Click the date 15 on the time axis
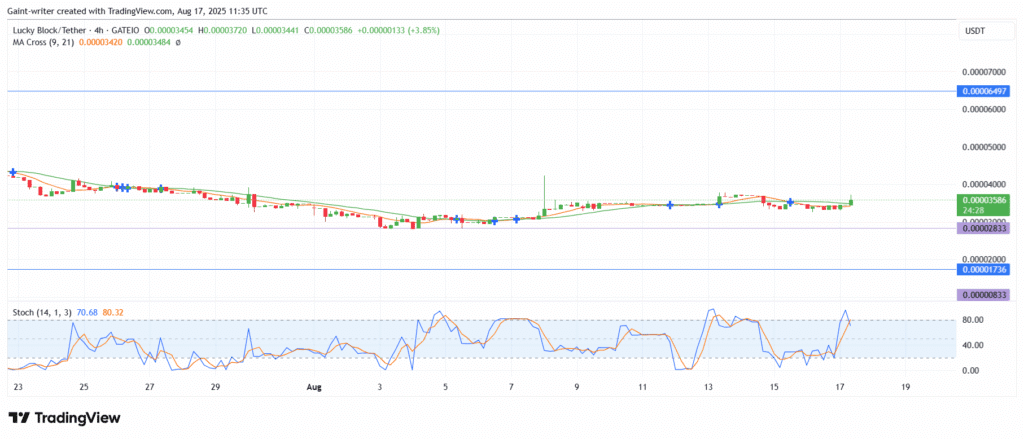The image size is (1024, 439). coord(774,387)
